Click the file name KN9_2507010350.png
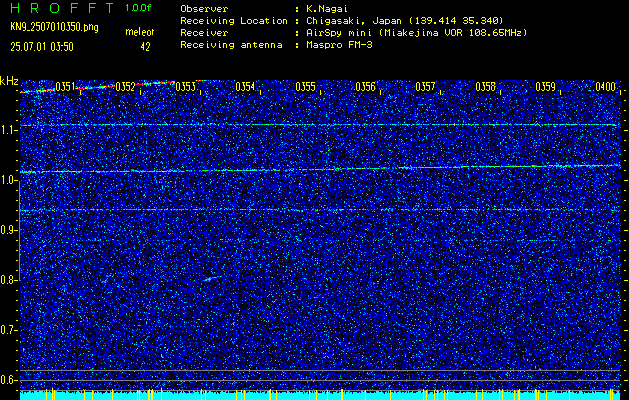Screen dimensions: 629x400 point(54,27)
